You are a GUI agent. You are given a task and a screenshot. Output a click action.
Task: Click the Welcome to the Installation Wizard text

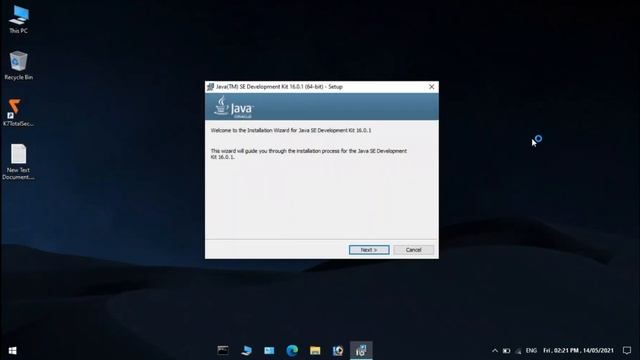(x=291, y=130)
